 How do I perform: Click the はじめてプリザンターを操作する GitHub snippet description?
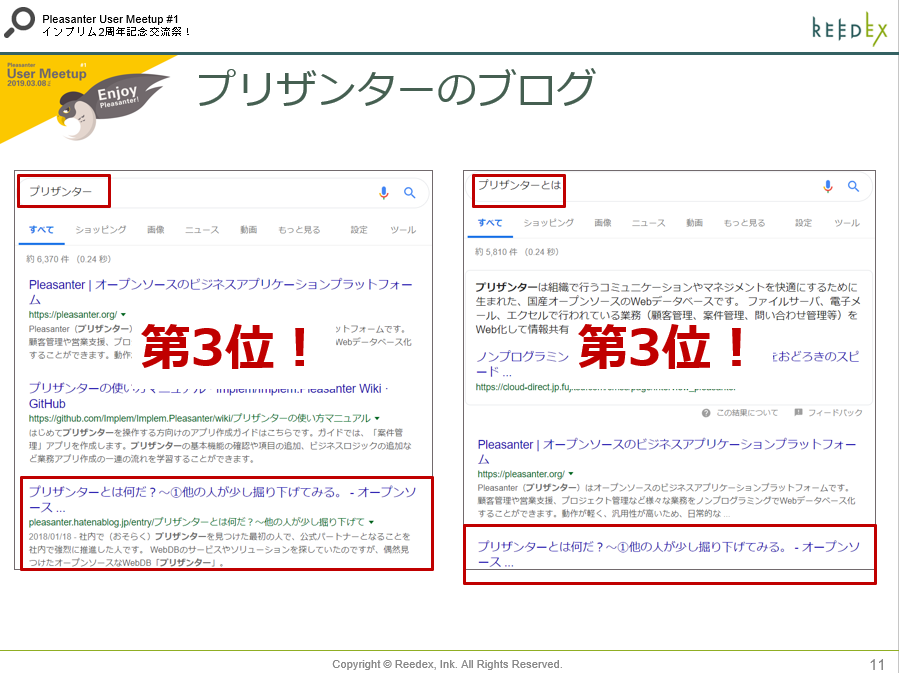pos(220,445)
